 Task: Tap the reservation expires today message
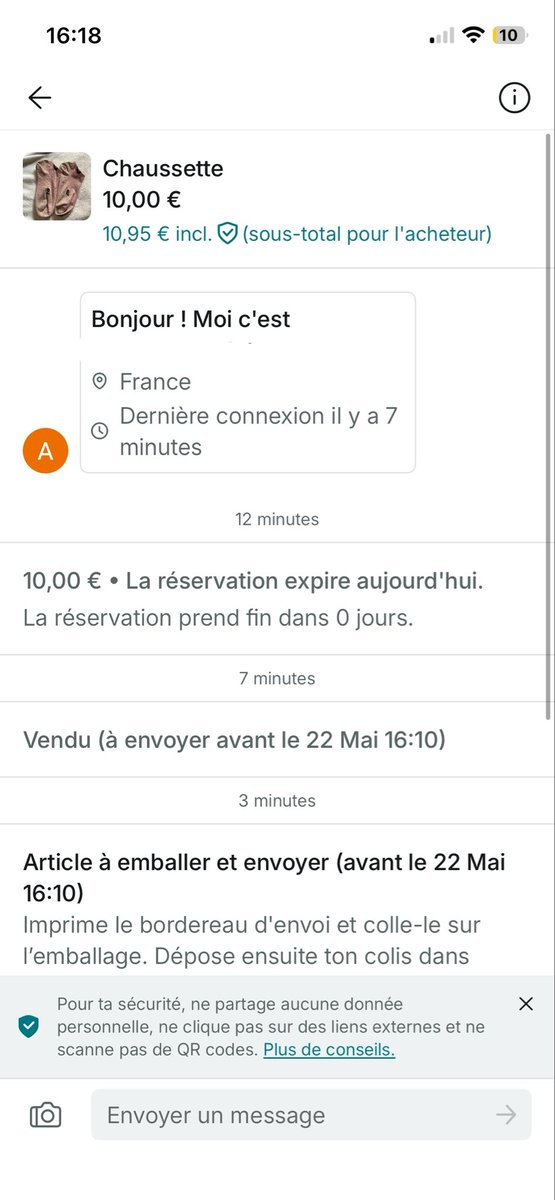coord(253,581)
